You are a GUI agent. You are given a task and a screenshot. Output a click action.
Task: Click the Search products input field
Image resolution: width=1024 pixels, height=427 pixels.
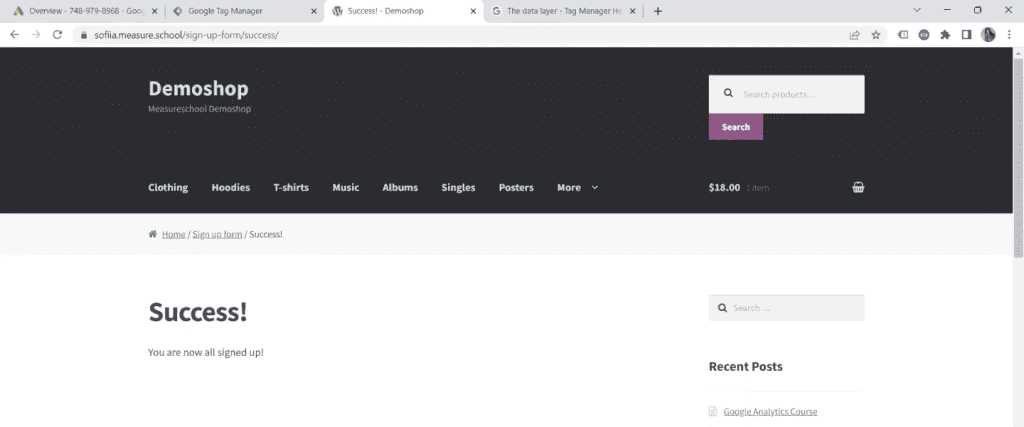tap(786, 94)
